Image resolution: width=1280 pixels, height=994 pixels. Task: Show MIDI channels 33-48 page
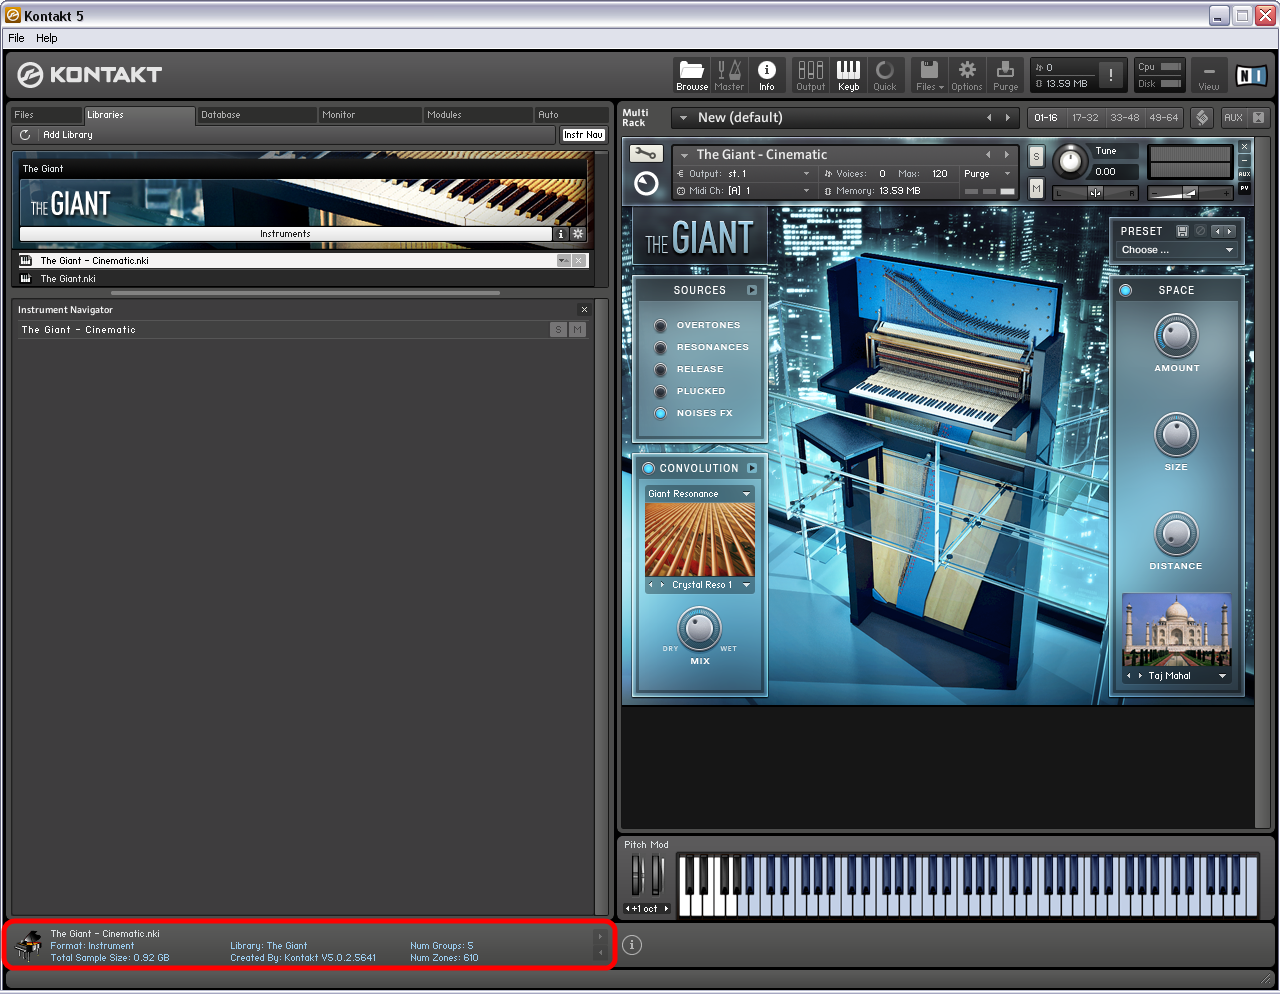1124,118
